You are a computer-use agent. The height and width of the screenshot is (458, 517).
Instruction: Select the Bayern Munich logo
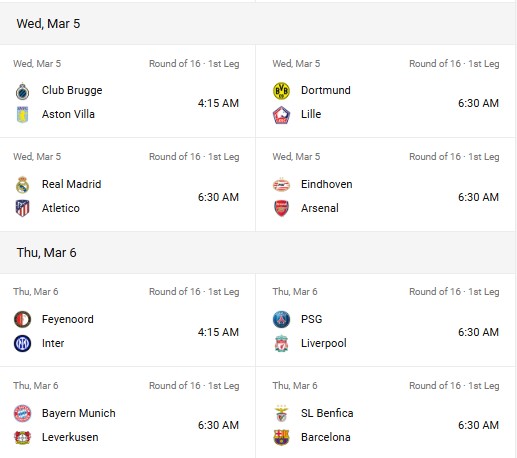(22, 413)
